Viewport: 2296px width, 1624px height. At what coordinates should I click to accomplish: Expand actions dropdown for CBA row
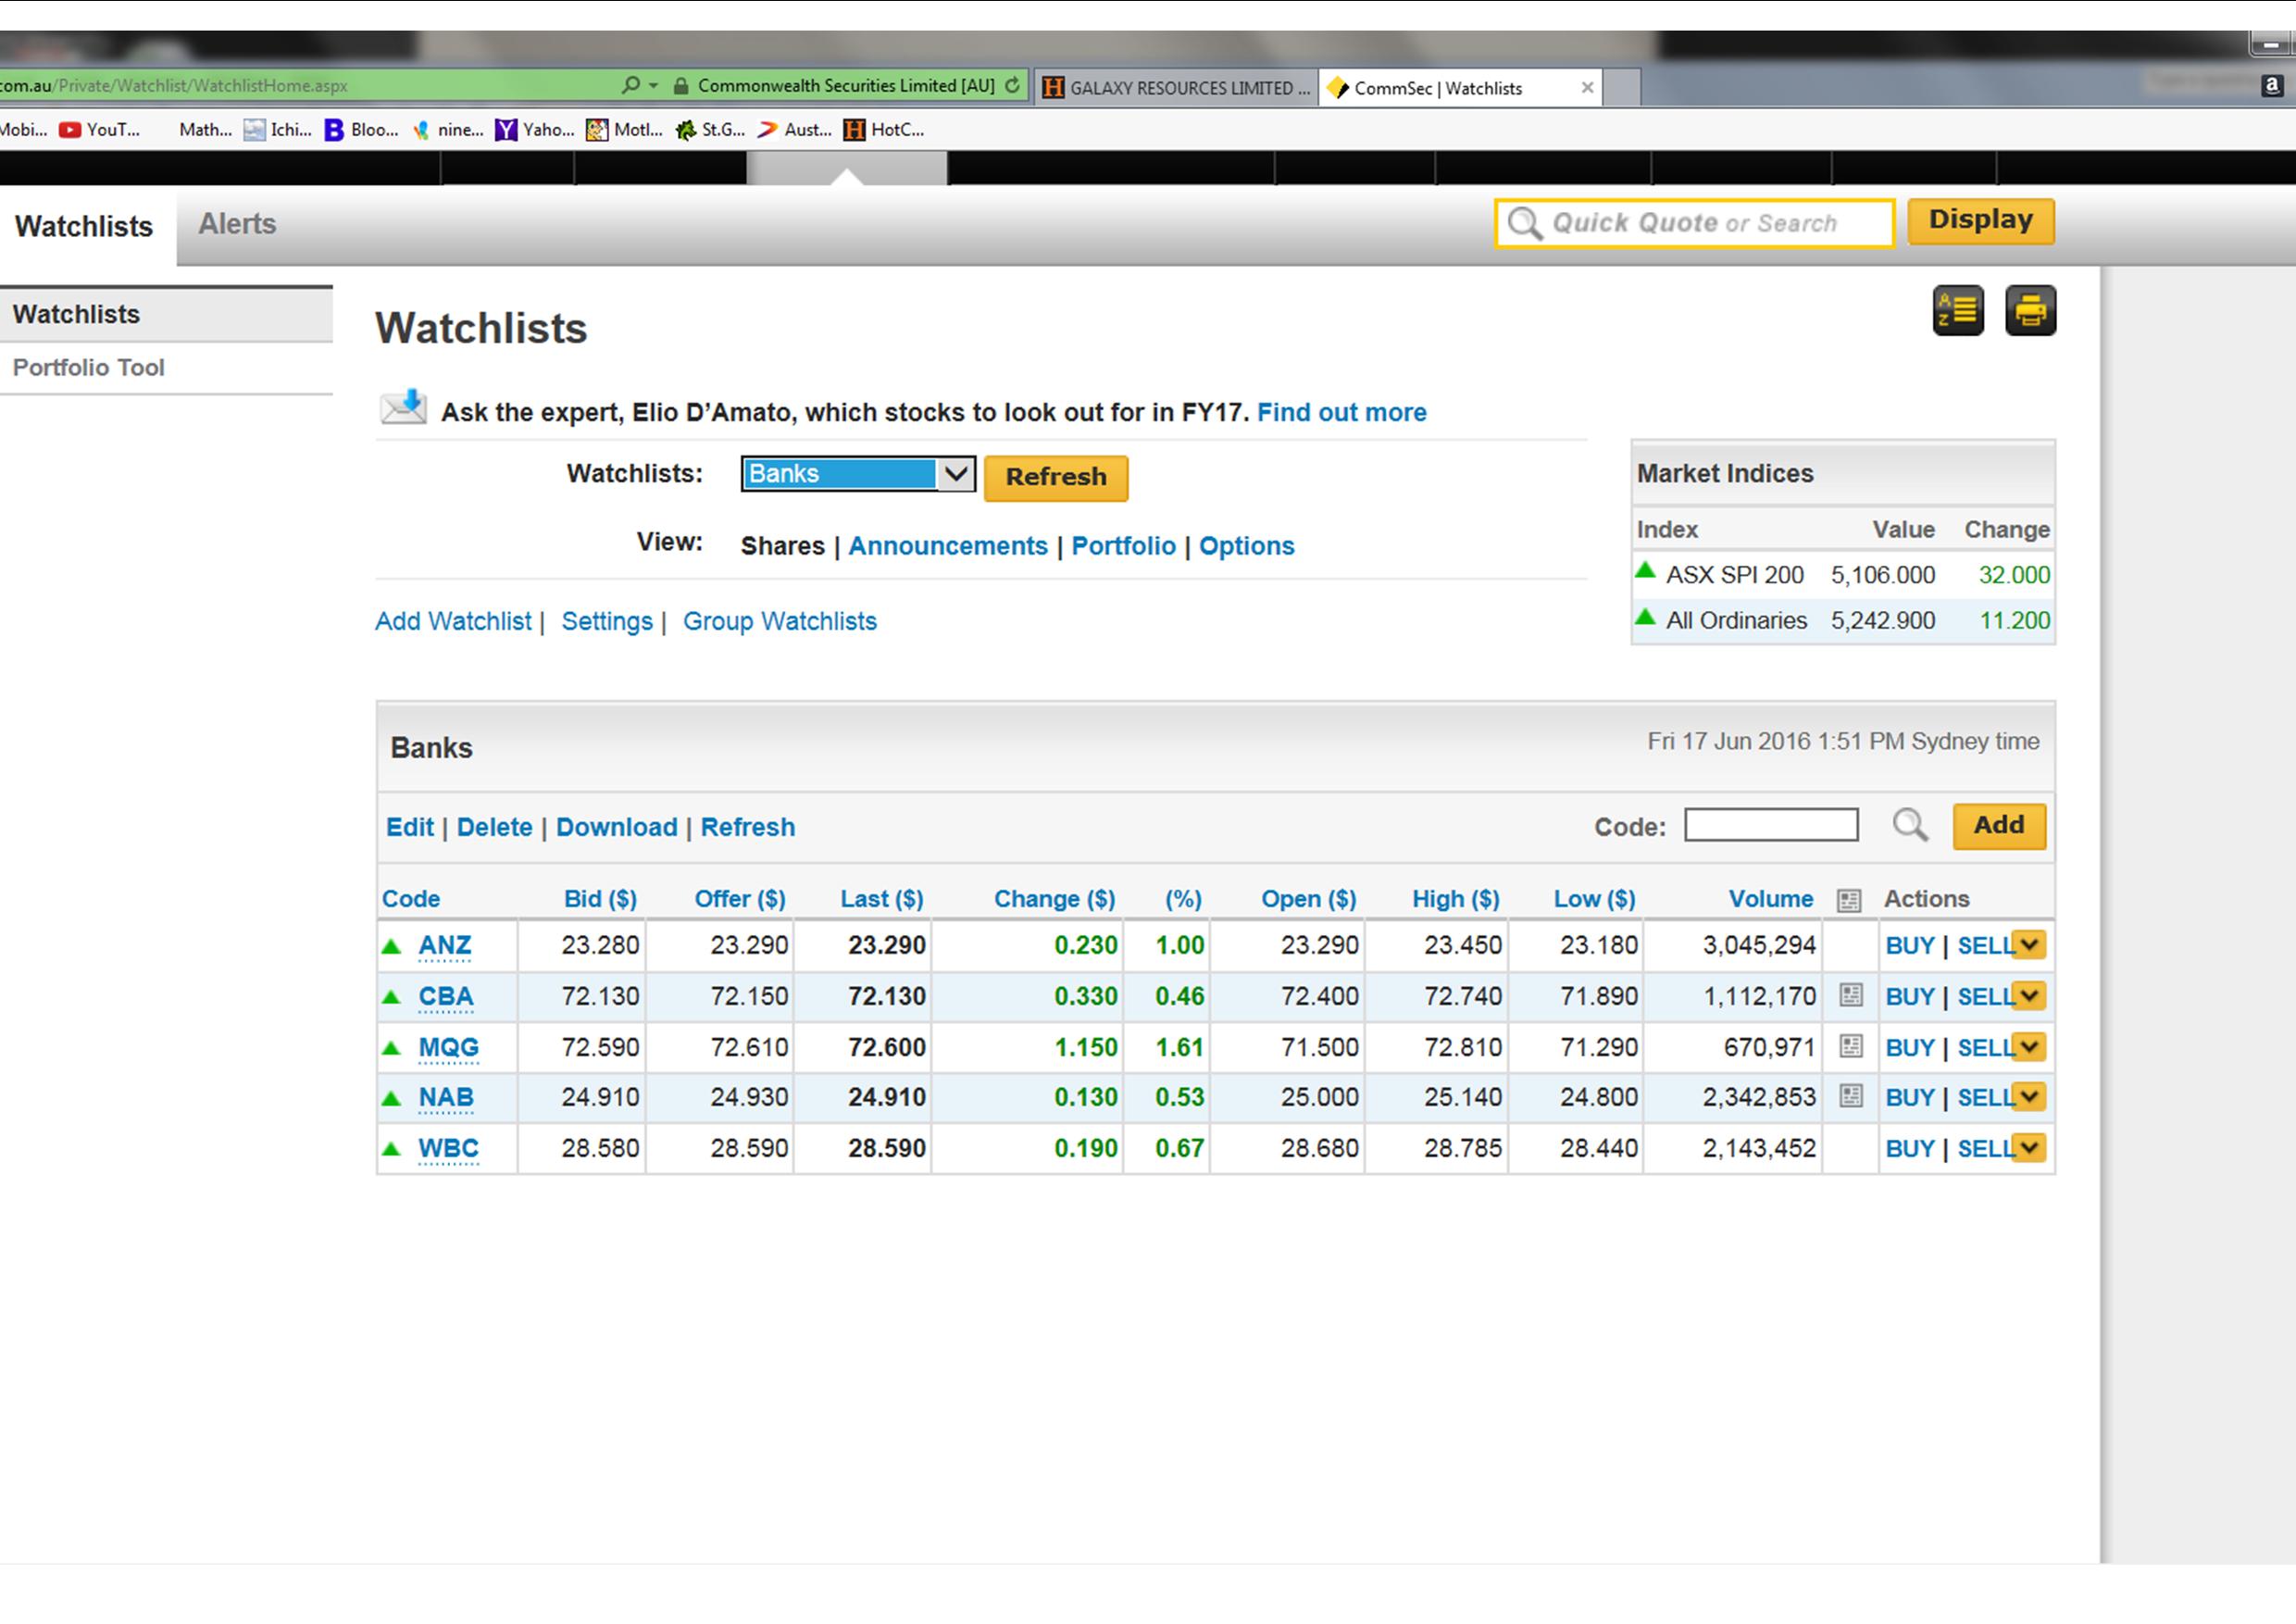coord(2029,995)
